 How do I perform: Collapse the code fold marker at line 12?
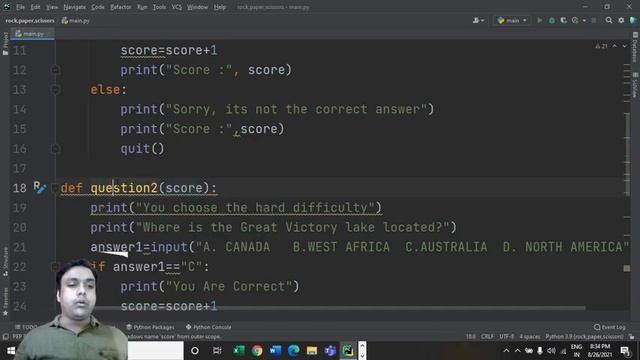tap(56, 70)
